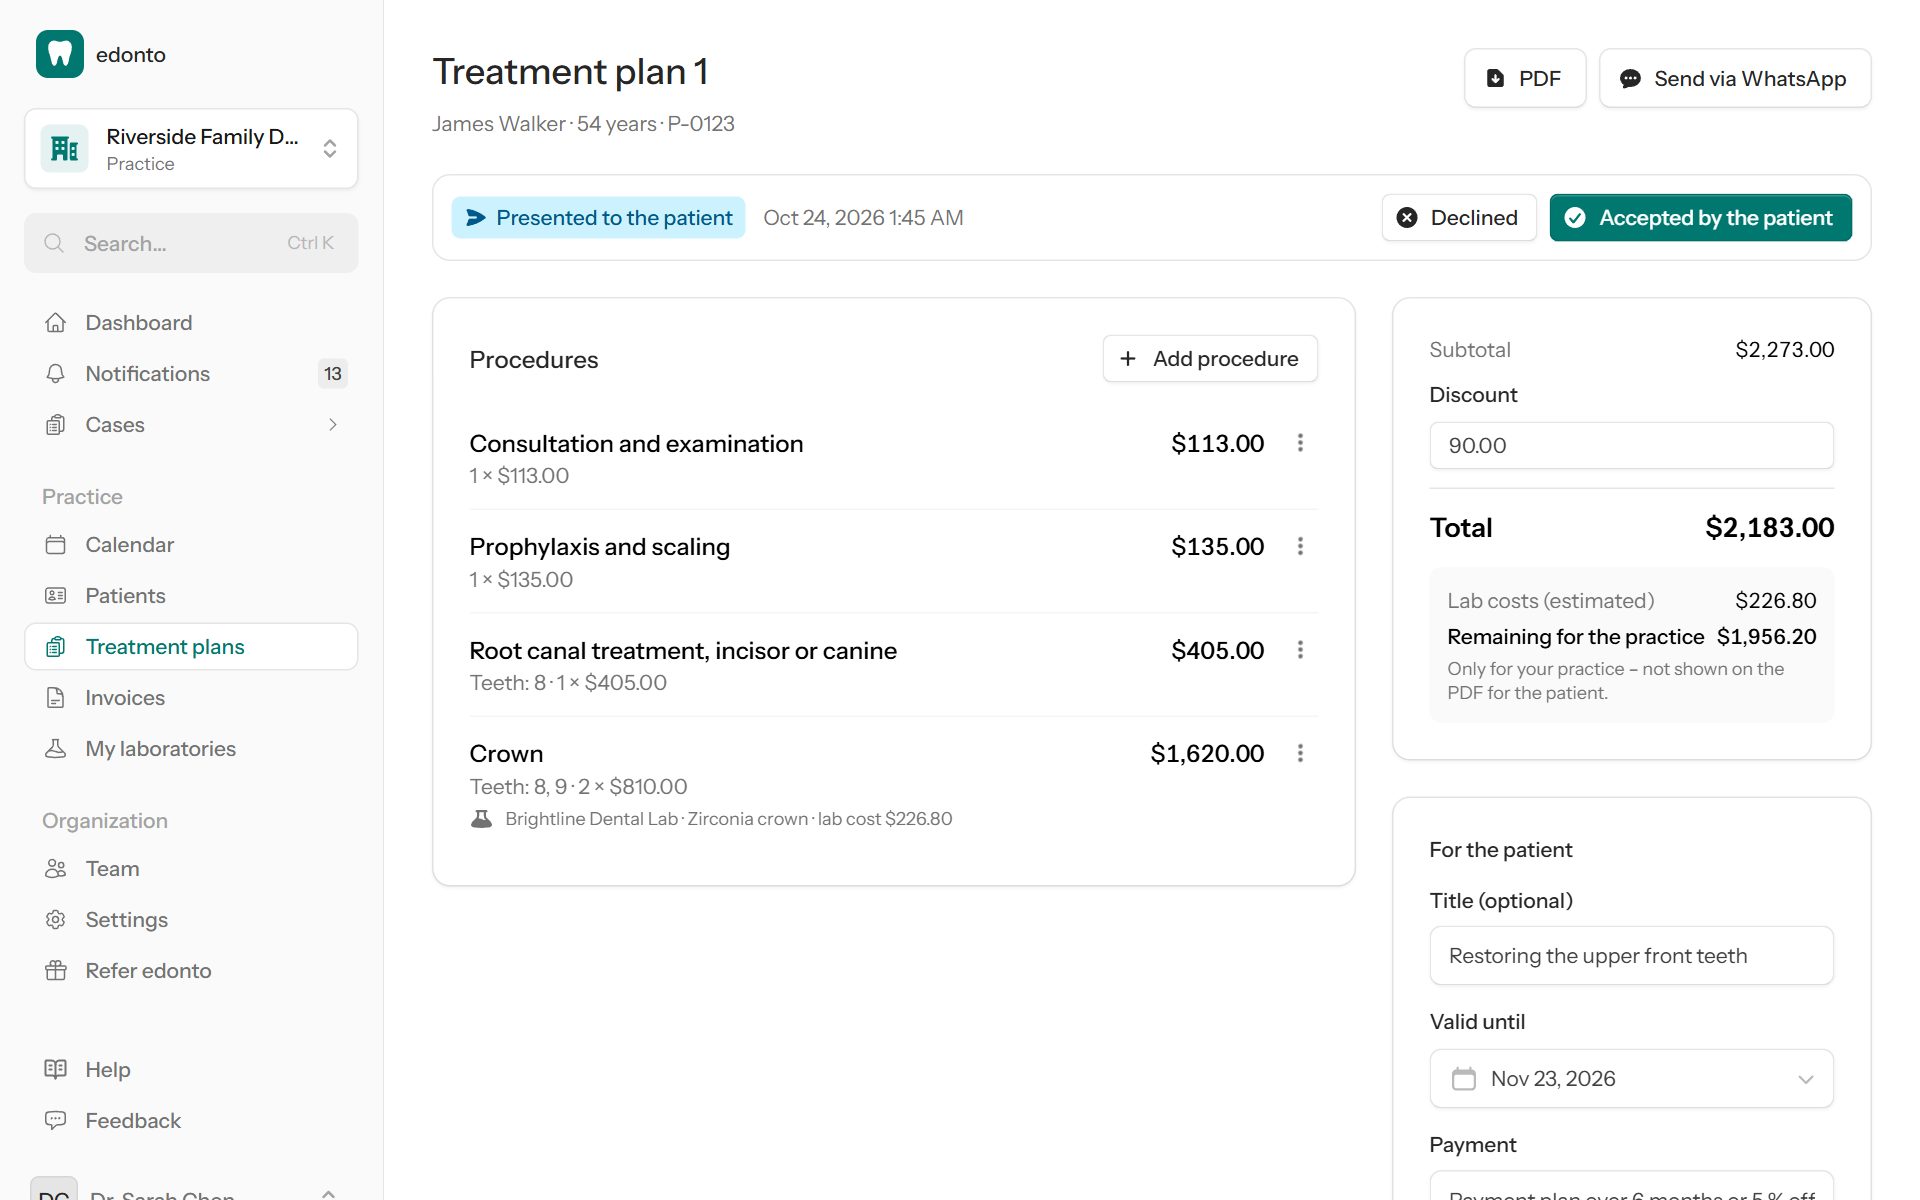Click the Riverside Family practice building icon
This screenshot has width=1920, height=1200.
[65, 149]
